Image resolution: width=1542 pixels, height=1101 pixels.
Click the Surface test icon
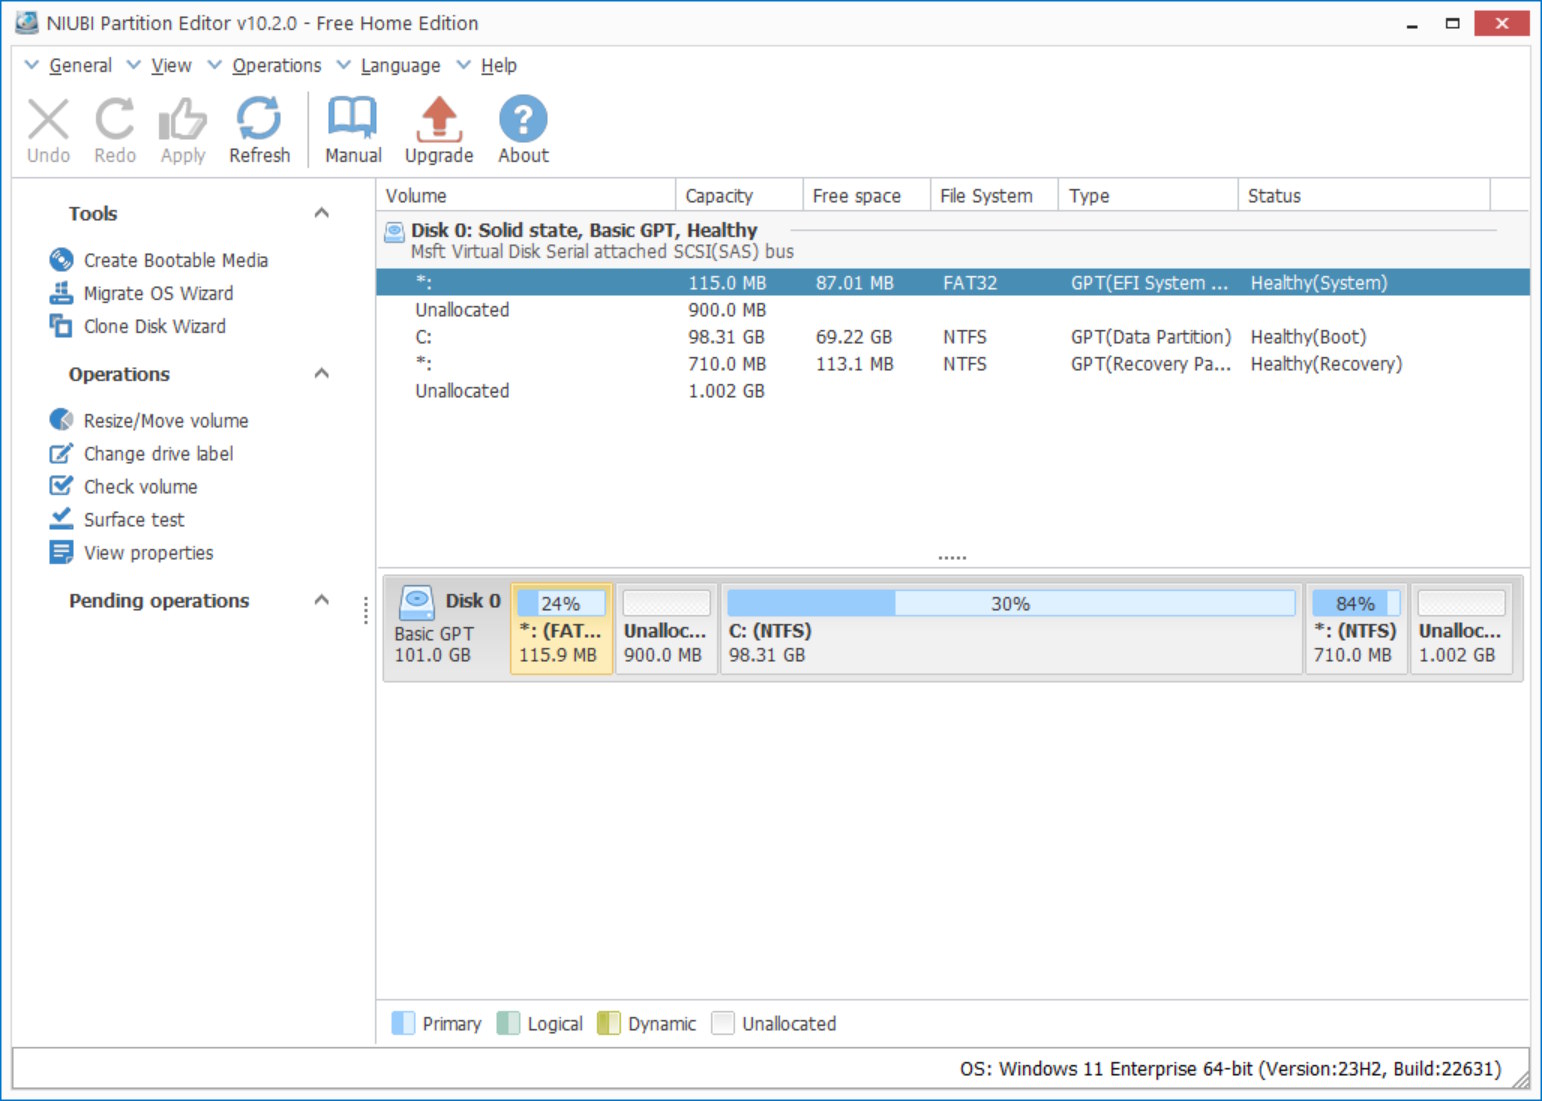[61, 519]
